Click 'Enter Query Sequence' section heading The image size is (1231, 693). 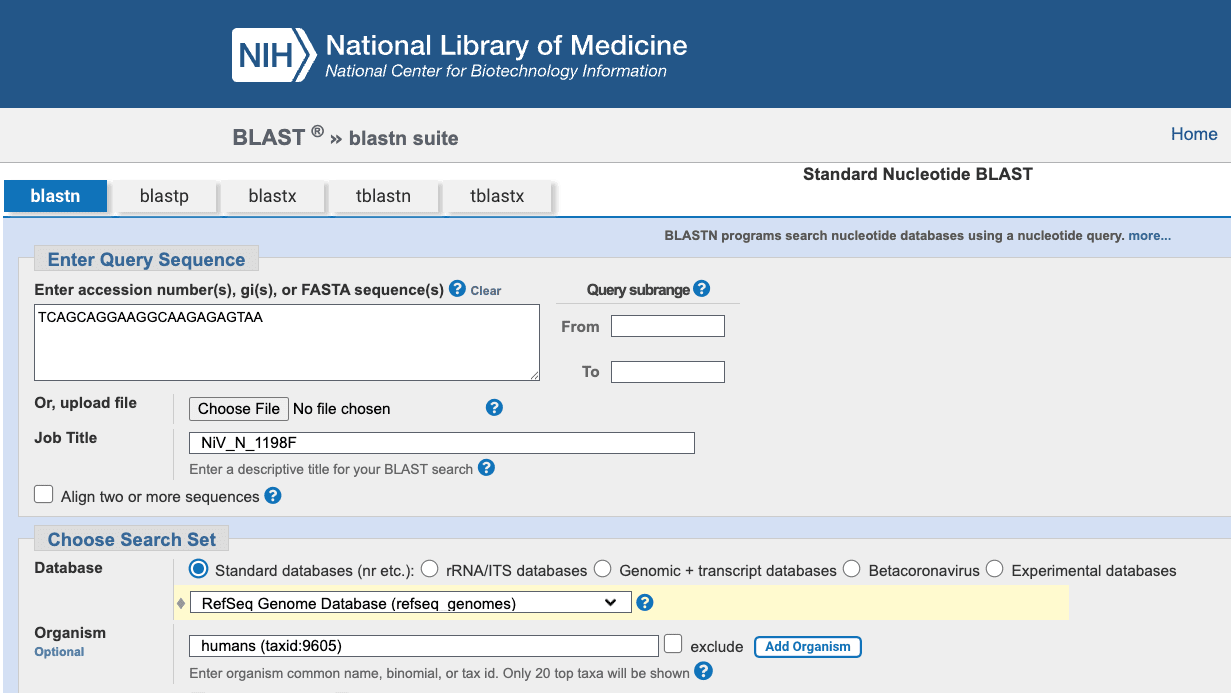tap(146, 260)
